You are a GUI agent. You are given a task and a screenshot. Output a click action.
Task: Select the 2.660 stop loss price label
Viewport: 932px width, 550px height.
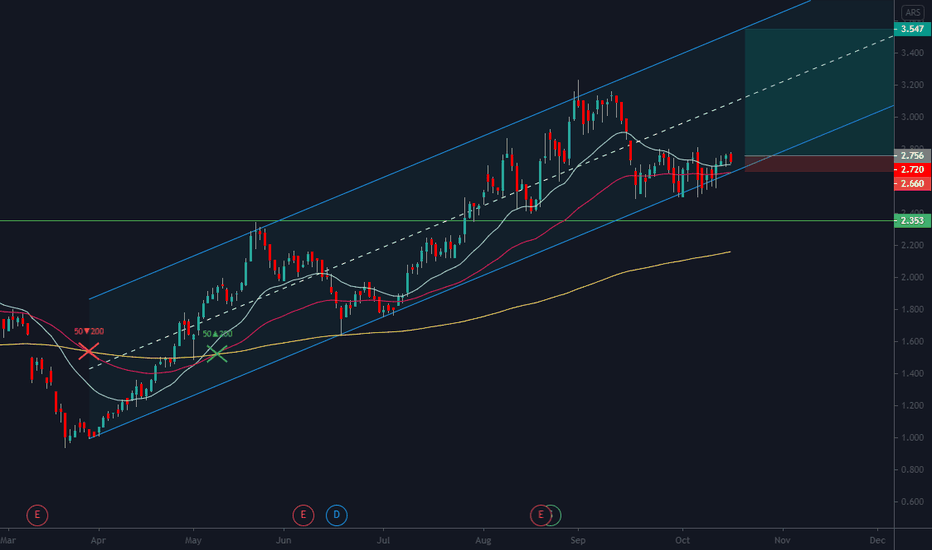click(x=912, y=184)
